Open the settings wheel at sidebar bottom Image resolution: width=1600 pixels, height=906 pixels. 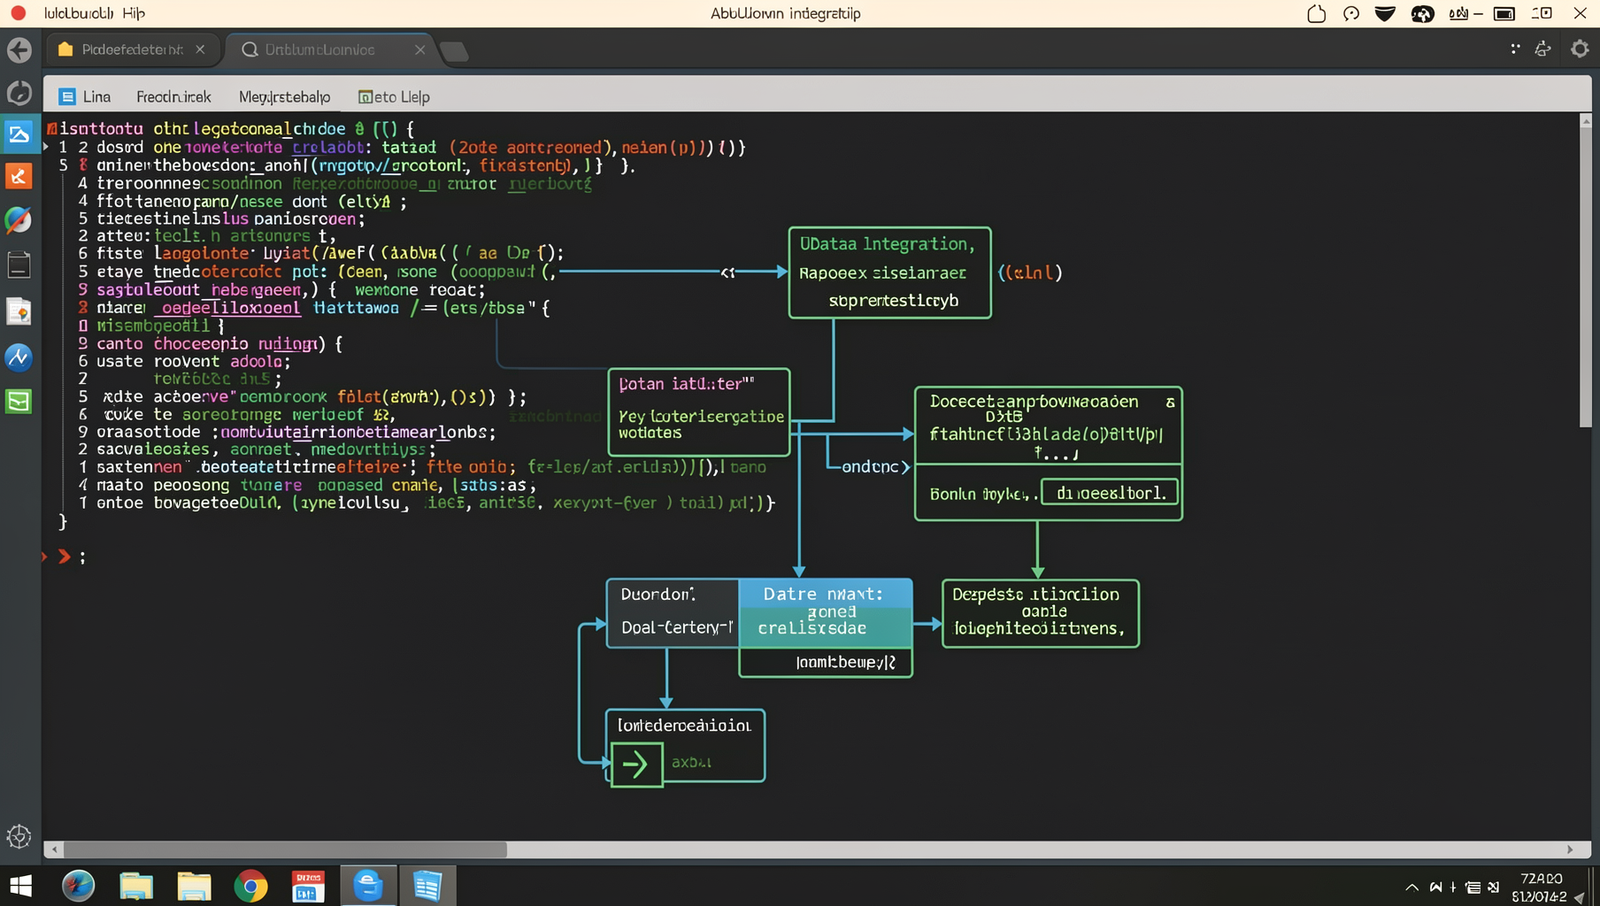[19, 836]
